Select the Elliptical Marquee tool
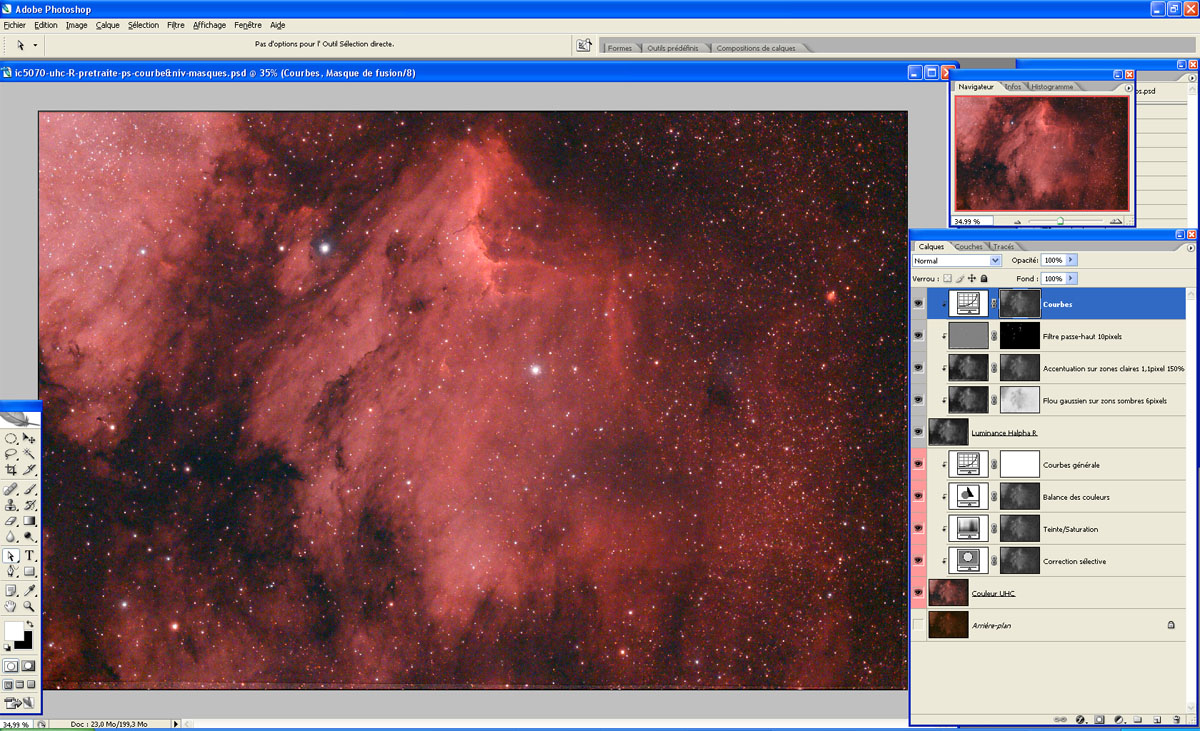 10,438
